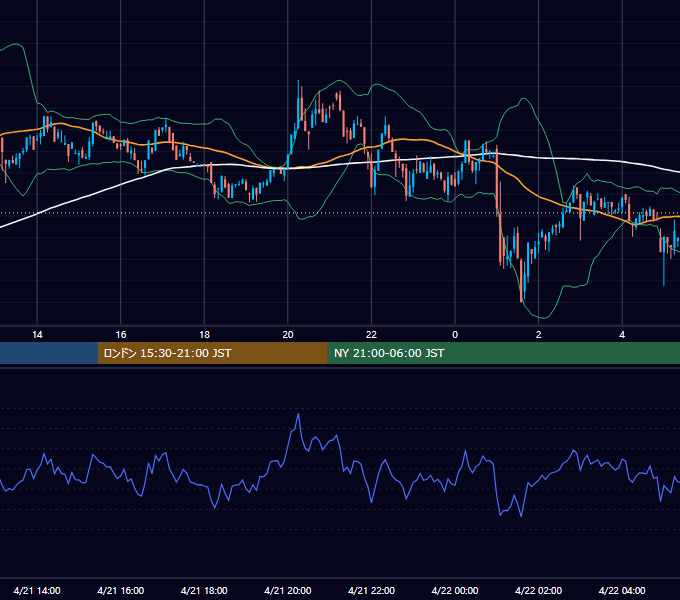
Task: Click the 4/22 04:00 date label
Action: [622, 590]
